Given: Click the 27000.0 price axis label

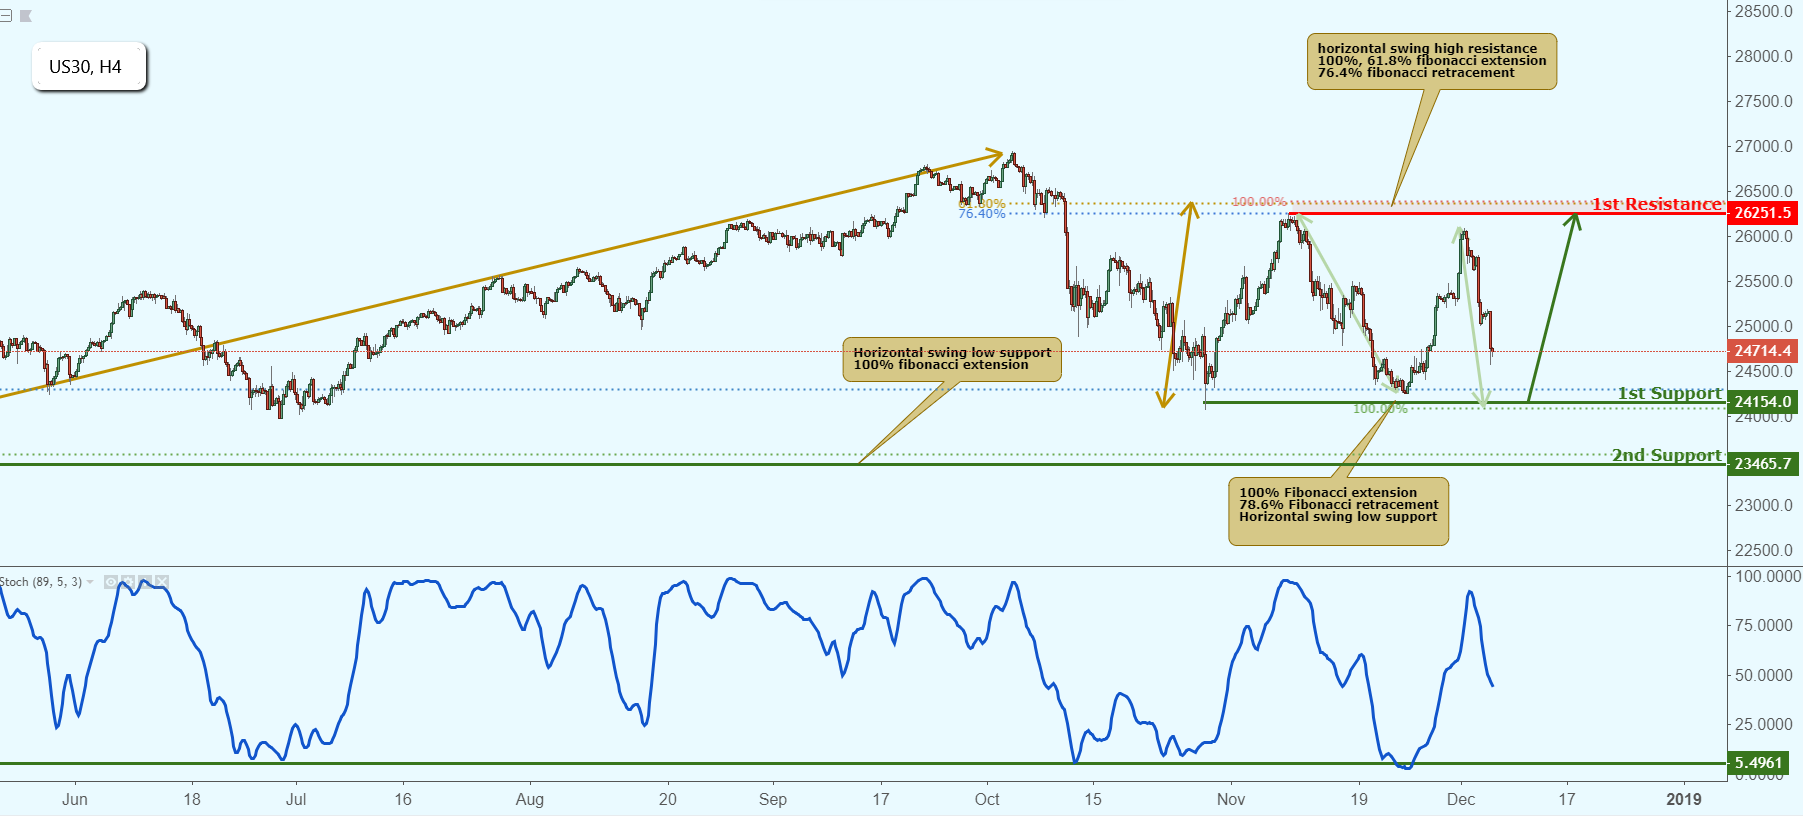Looking at the screenshot, I should click(x=1764, y=147).
